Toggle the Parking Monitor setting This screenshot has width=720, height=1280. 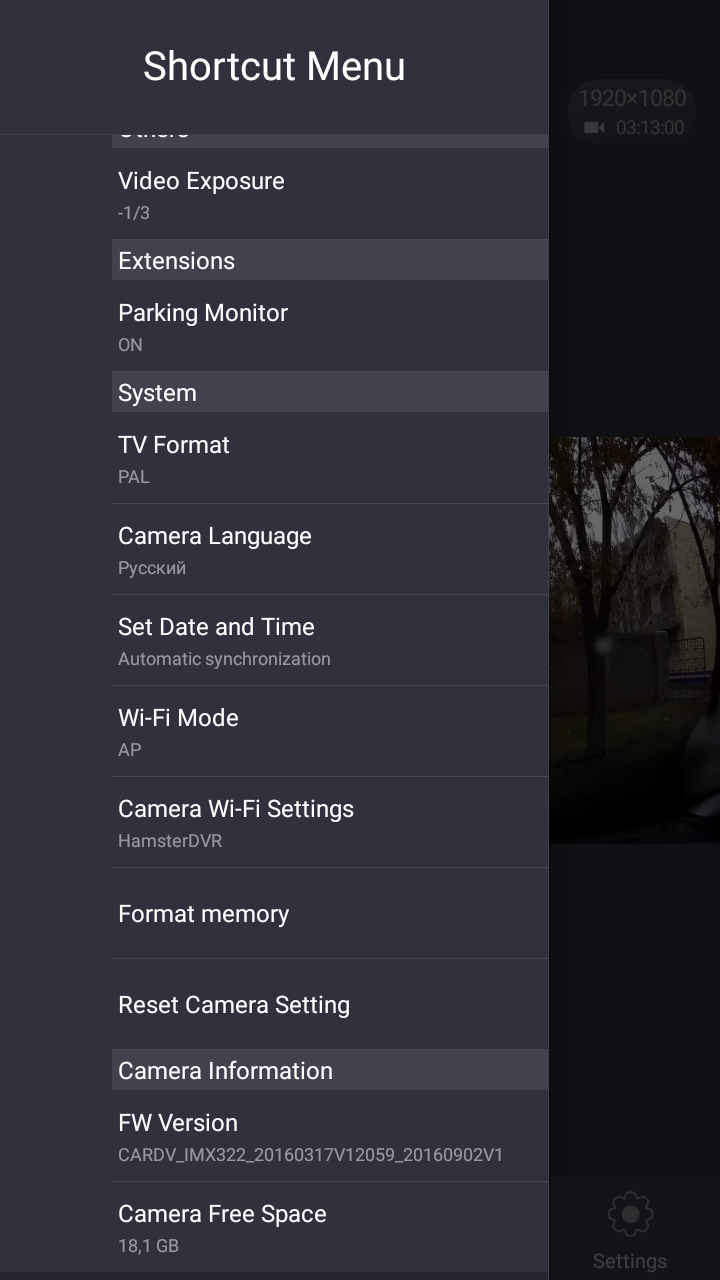pyautogui.click(x=330, y=326)
